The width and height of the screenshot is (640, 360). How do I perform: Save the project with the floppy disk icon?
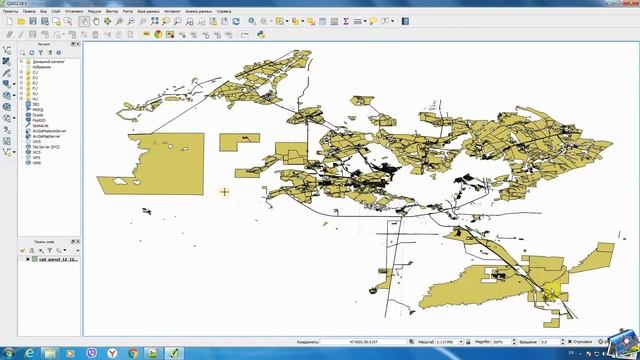pyautogui.click(x=33, y=21)
